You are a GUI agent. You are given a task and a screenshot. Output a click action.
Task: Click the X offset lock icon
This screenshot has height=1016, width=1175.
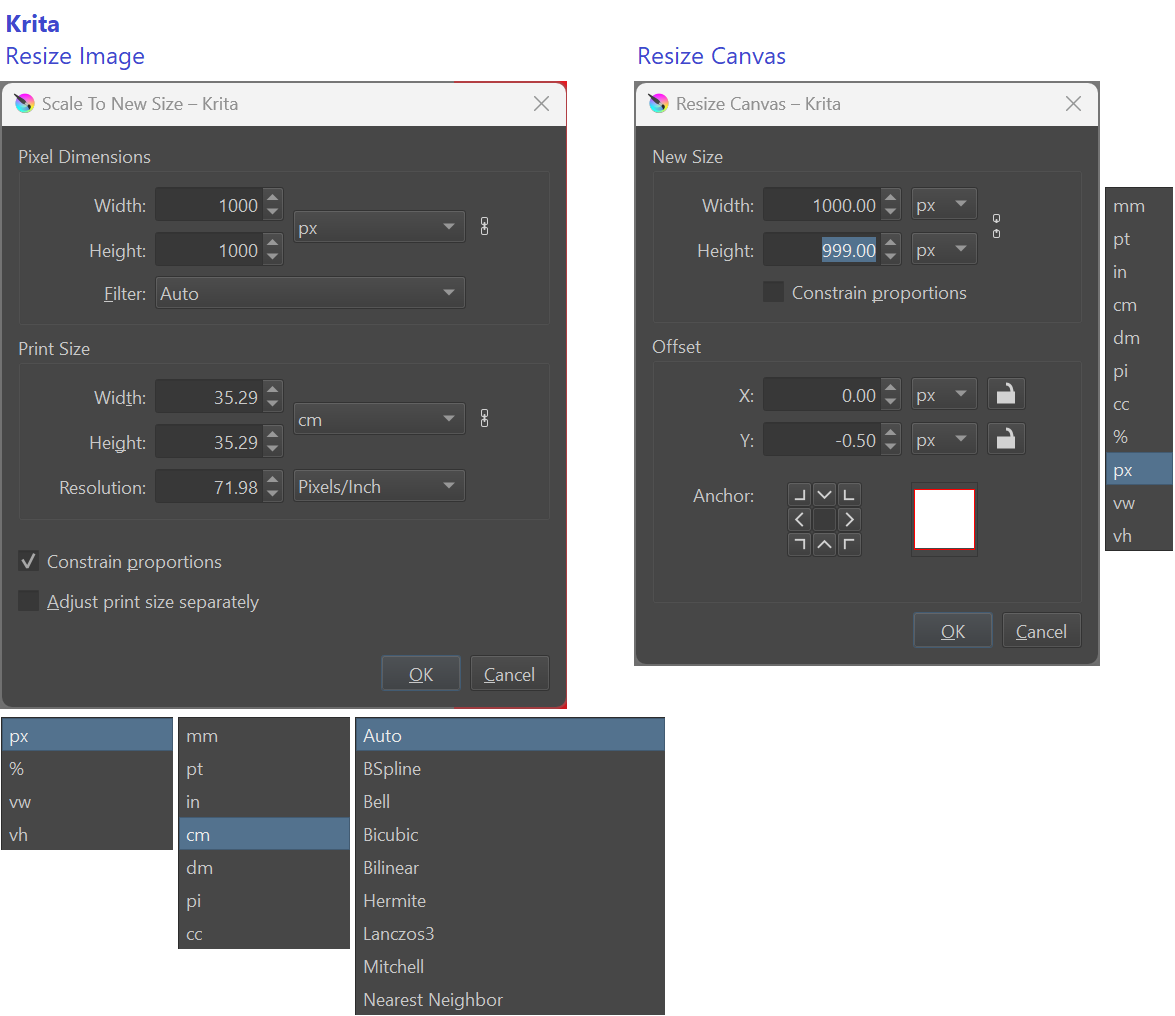click(x=1006, y=393)
